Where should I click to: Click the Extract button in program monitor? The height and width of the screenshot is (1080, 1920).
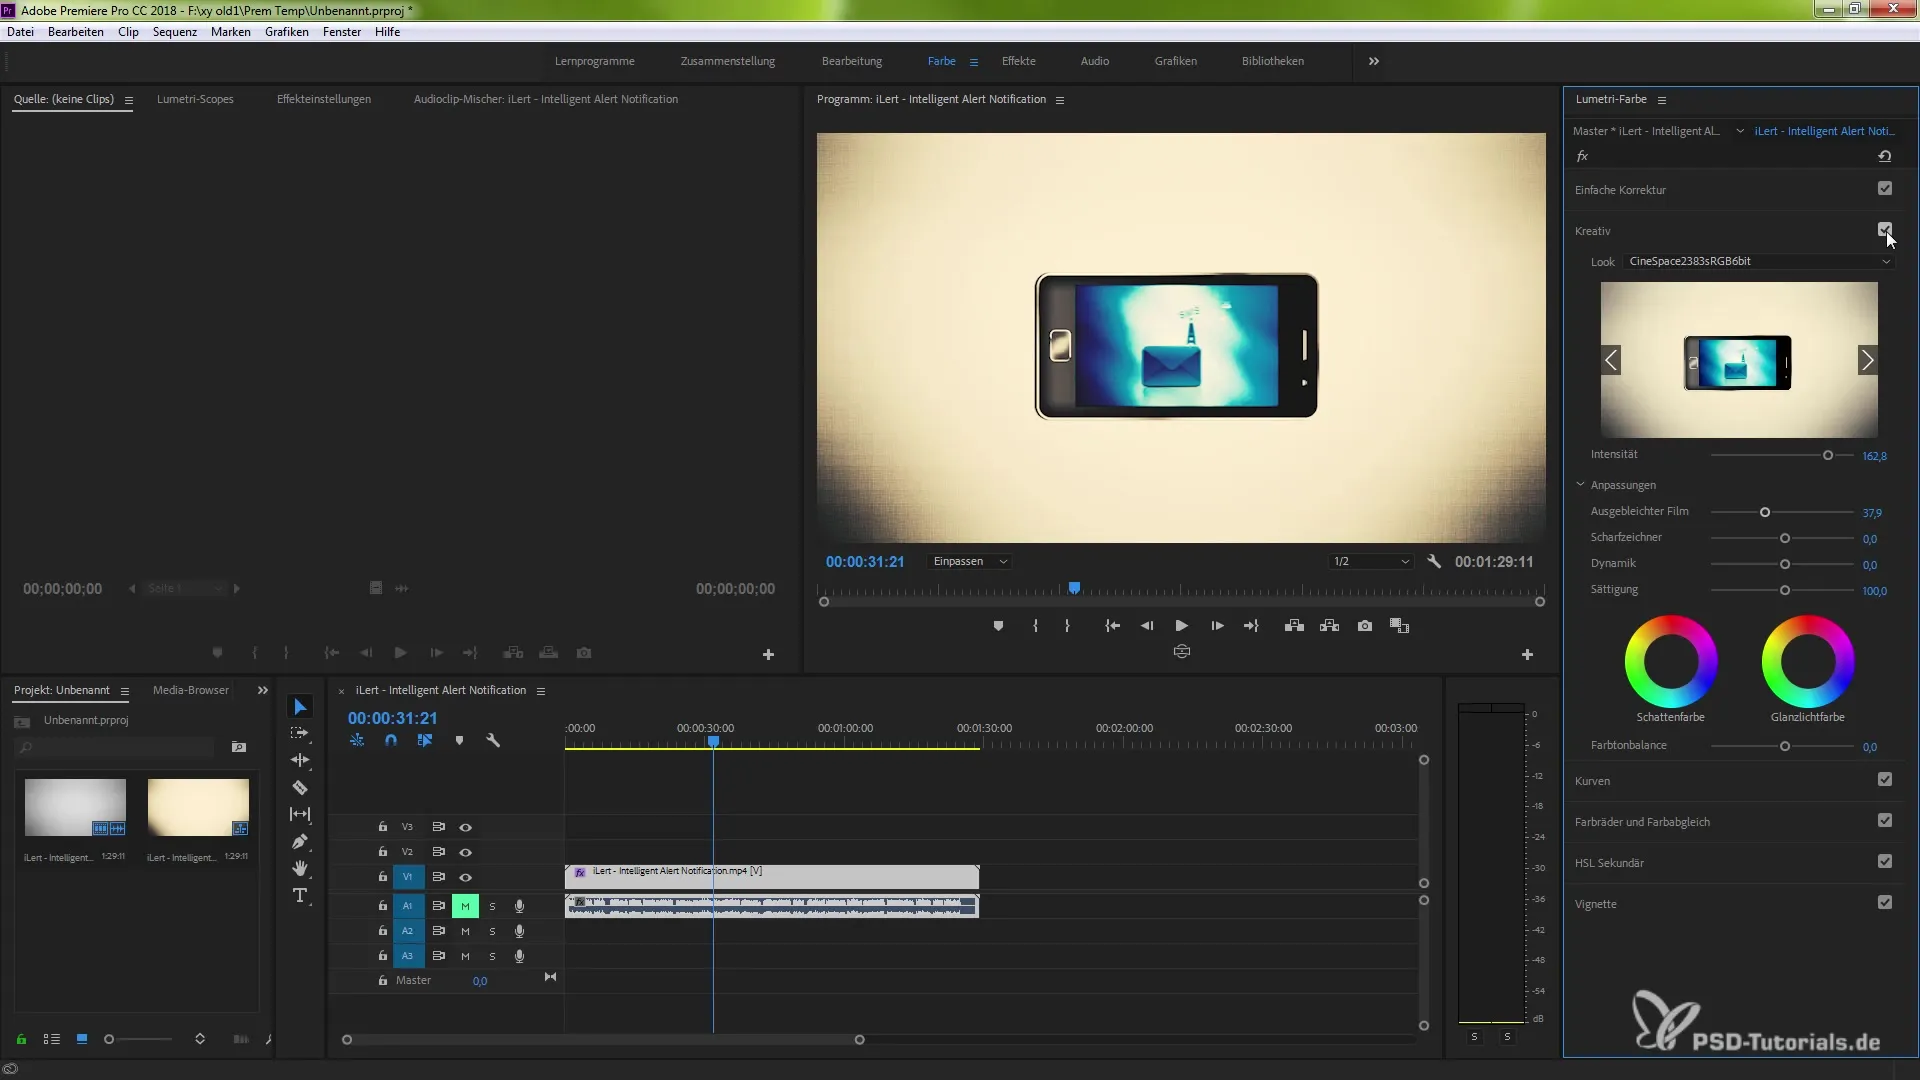[x=1329, y=626]
